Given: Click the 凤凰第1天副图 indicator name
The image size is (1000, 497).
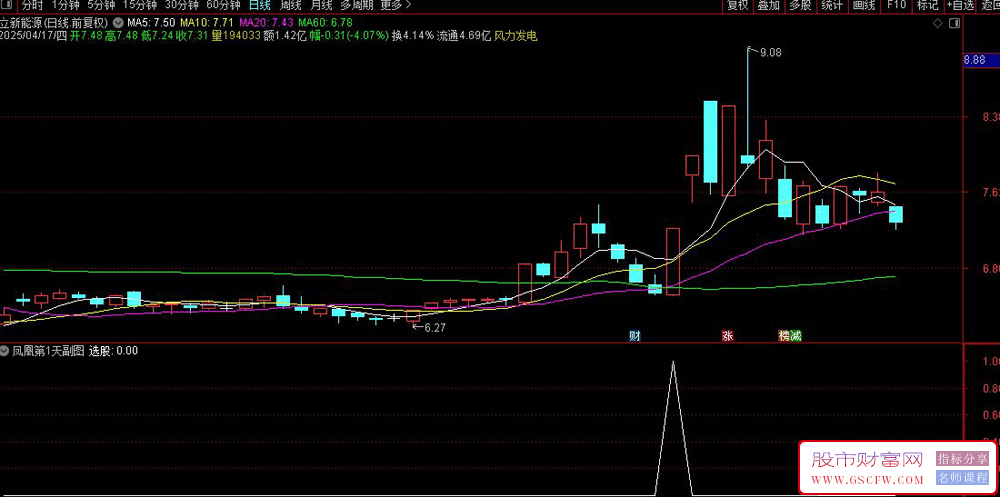Looking at the screenshot, I should click(x=49, y=350).
